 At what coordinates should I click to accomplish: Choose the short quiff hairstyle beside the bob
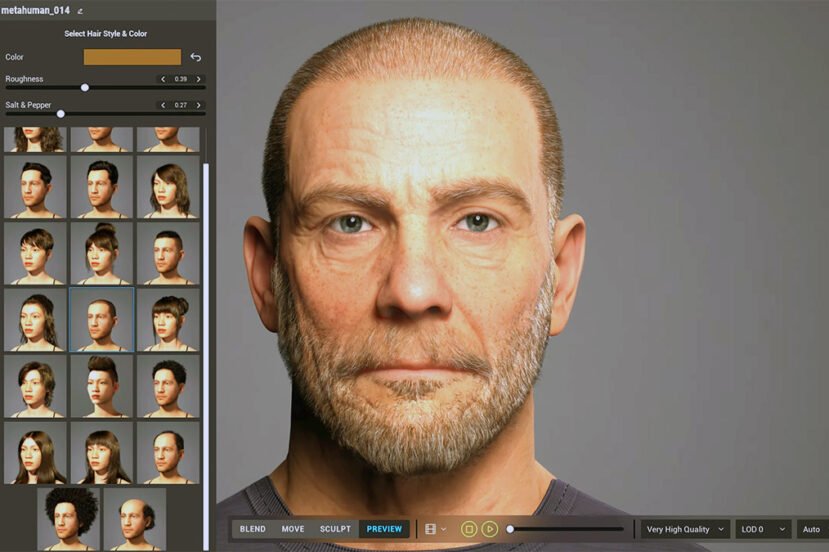tap(102, 187)
